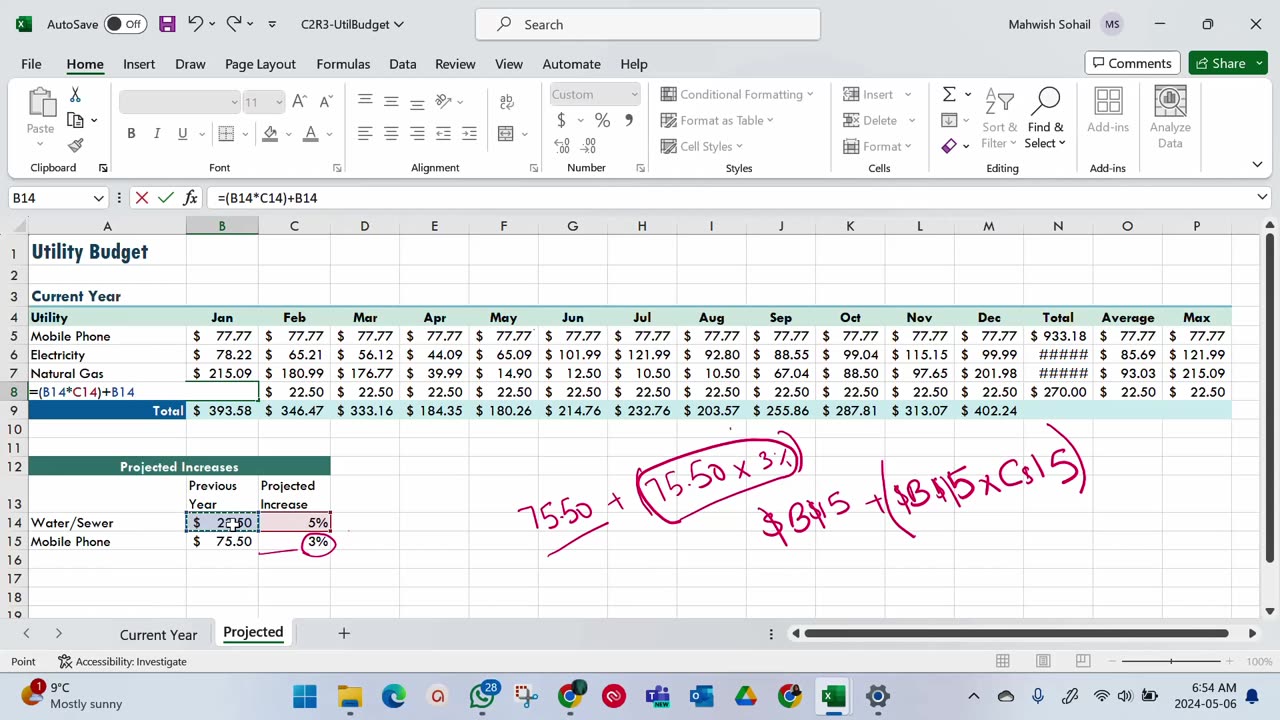Toggle Align Left for the cell
The image size is (1280, 720).
tap(365, 133)
